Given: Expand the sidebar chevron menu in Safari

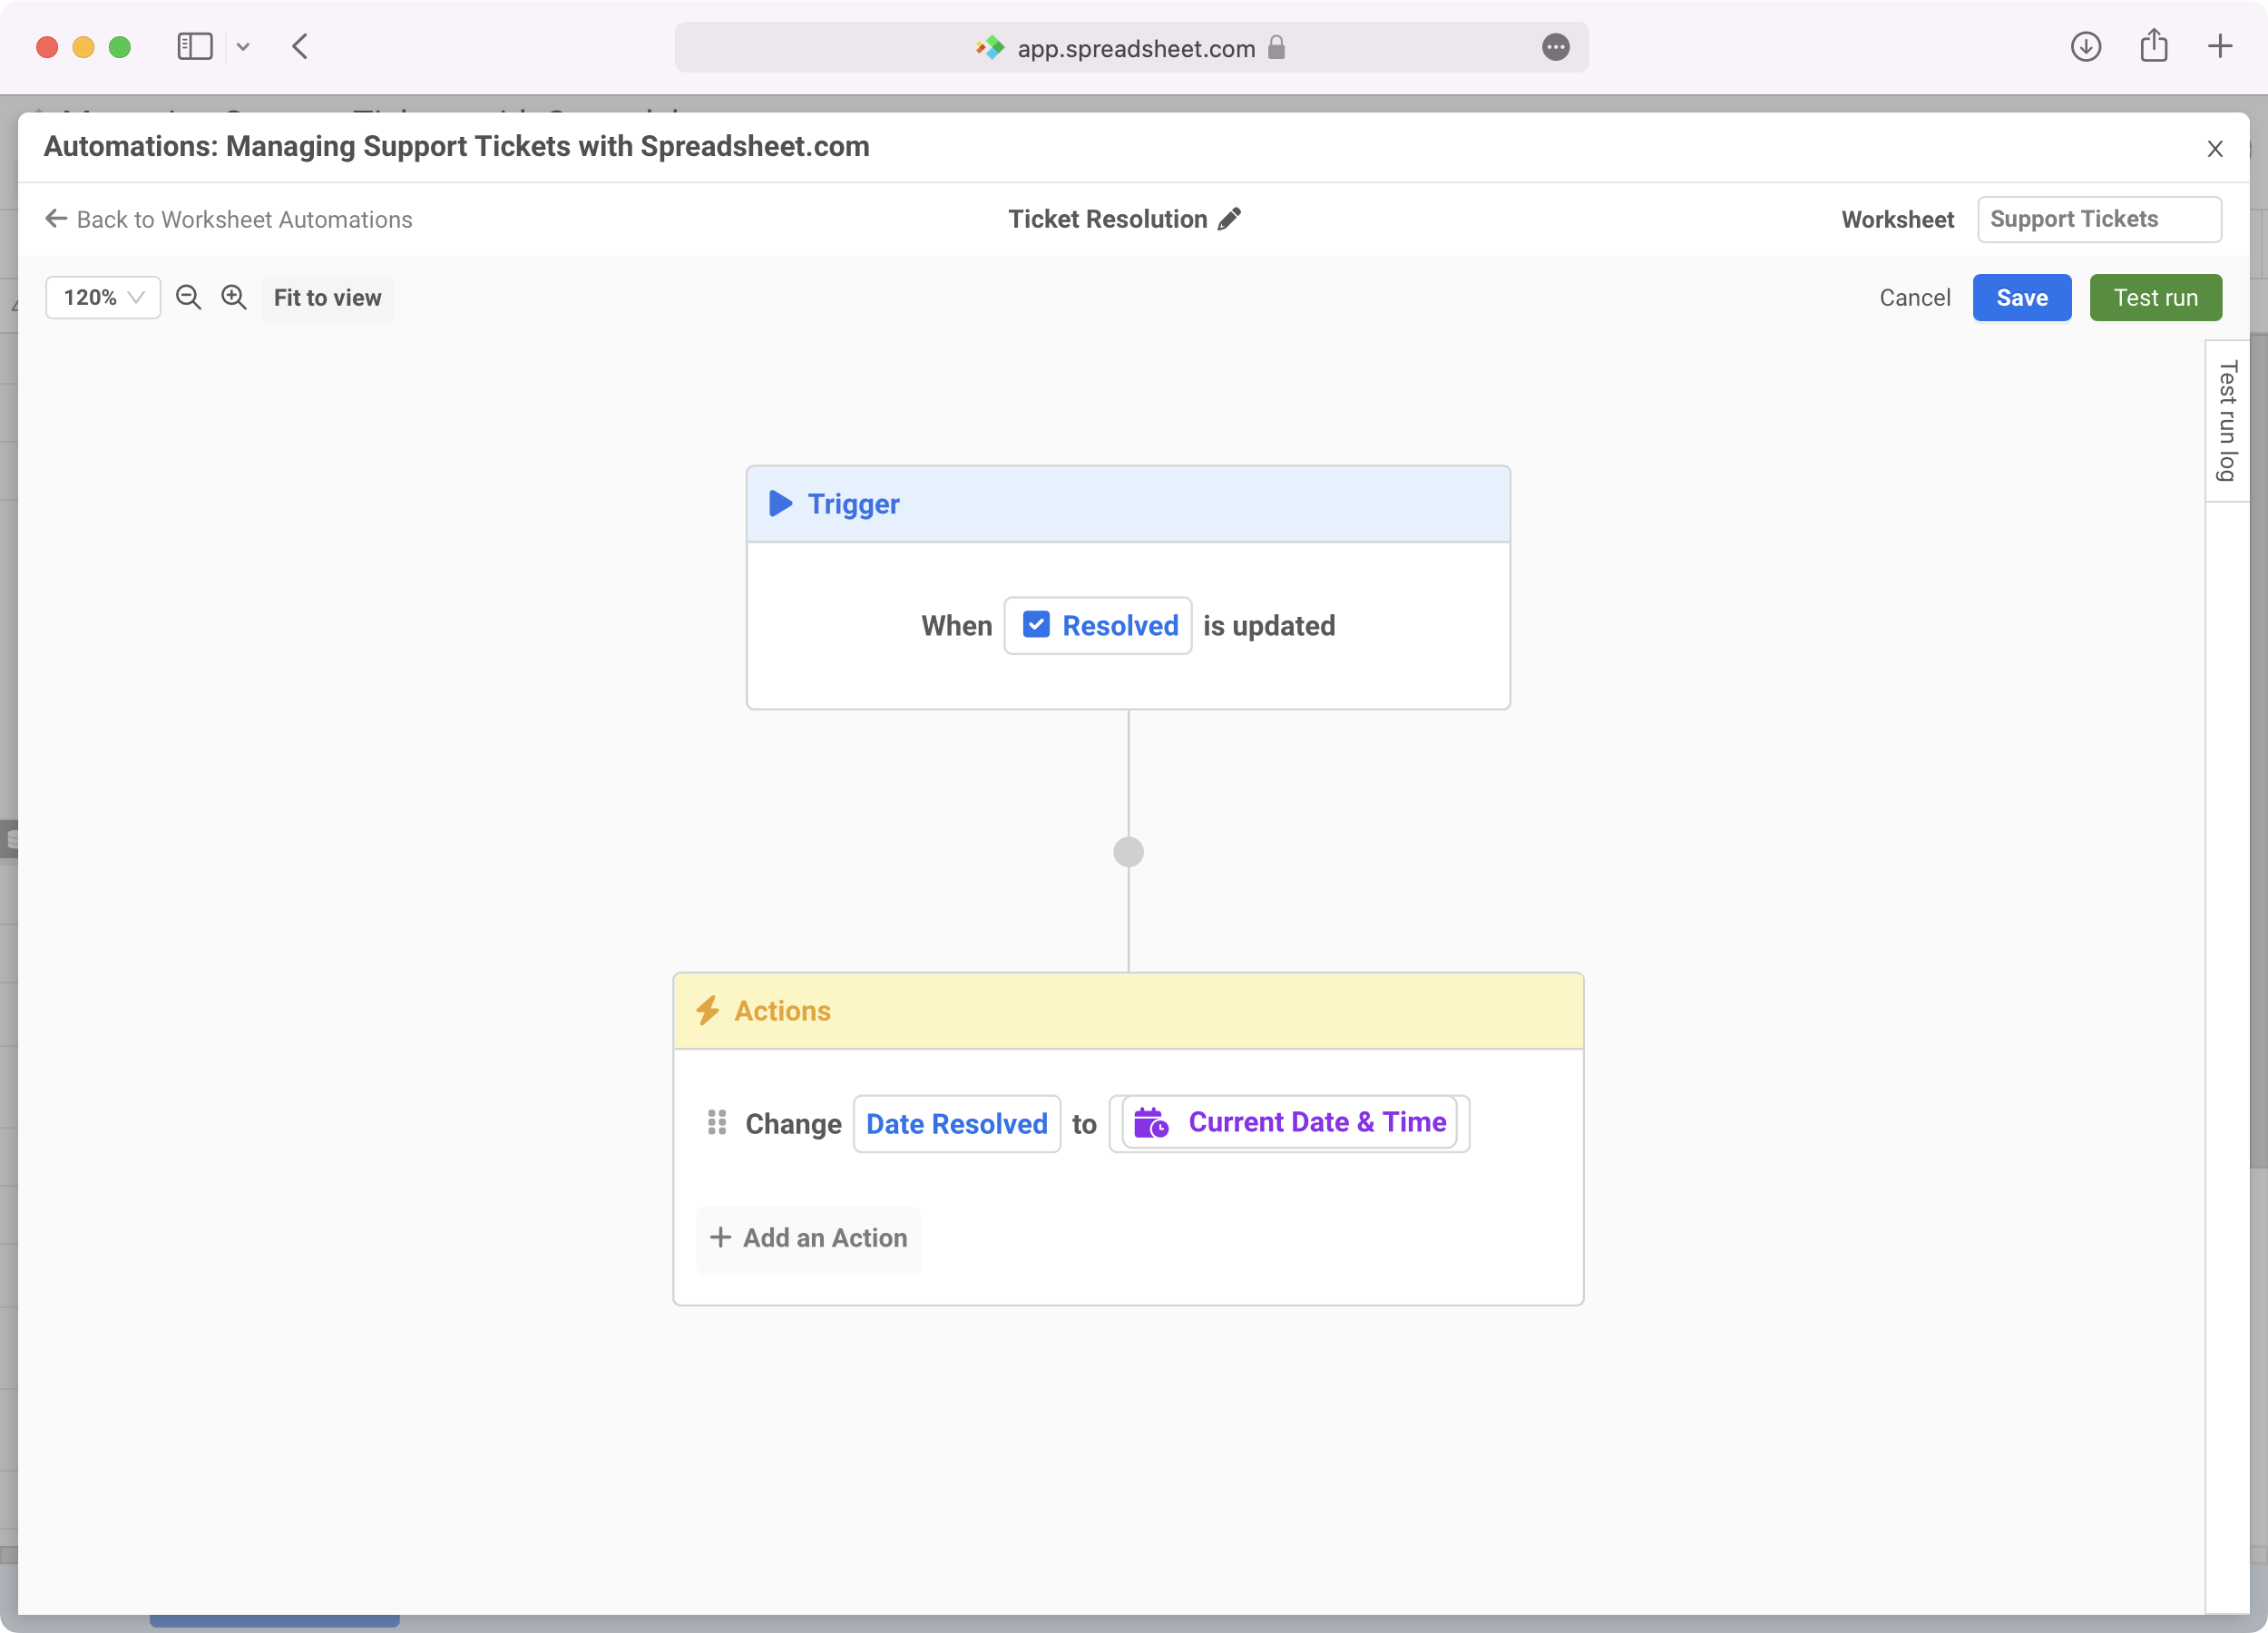Looking at the screenshot, I should click(x=243, y=47).
